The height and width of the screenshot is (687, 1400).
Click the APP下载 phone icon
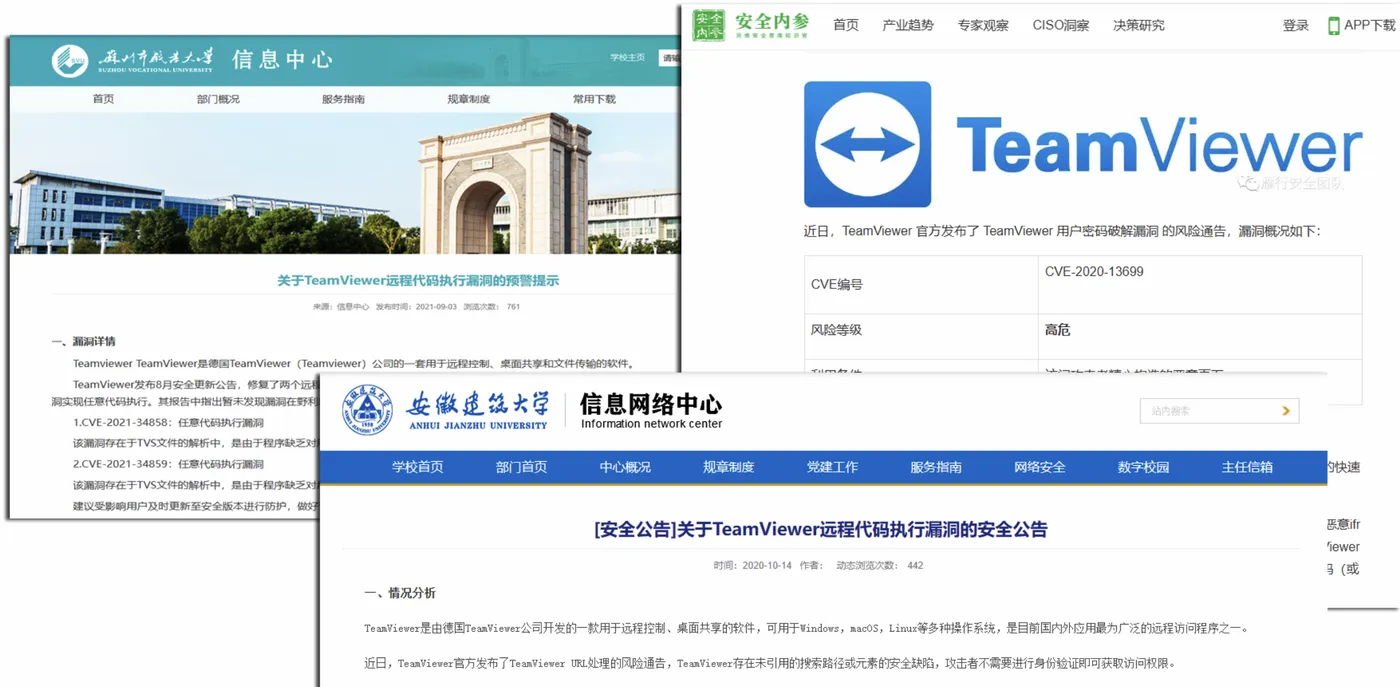click(1333, 26)
